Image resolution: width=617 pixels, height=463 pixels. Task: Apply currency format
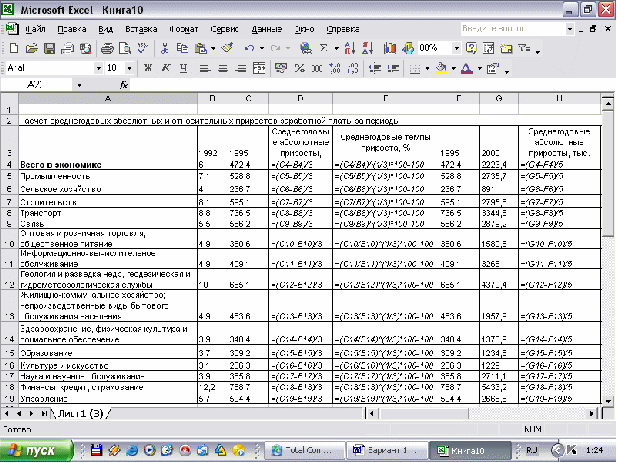[281, 68]
